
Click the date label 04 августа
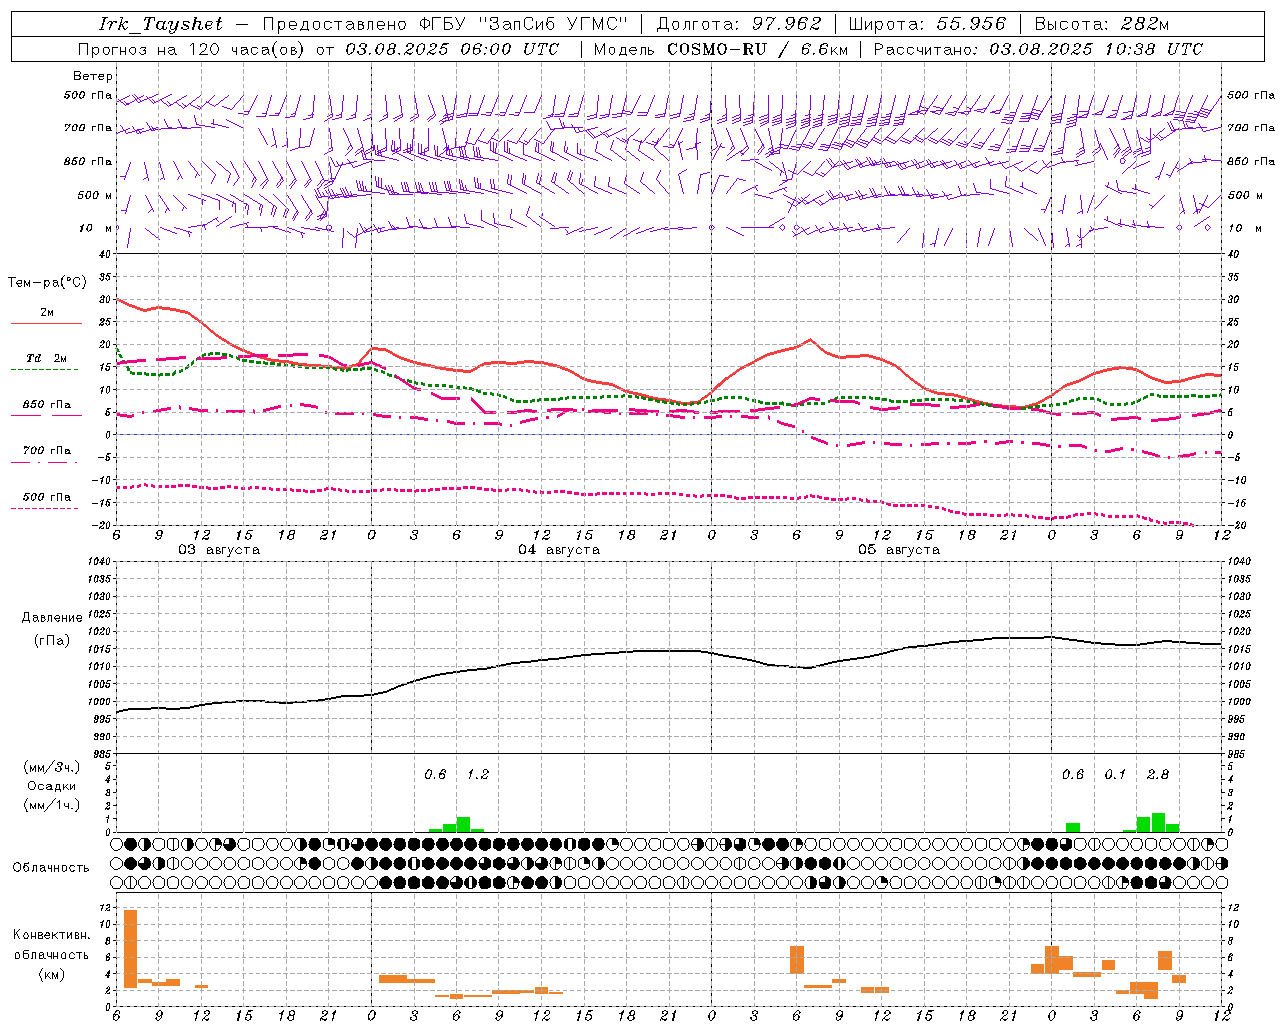[x=559, y=550]
